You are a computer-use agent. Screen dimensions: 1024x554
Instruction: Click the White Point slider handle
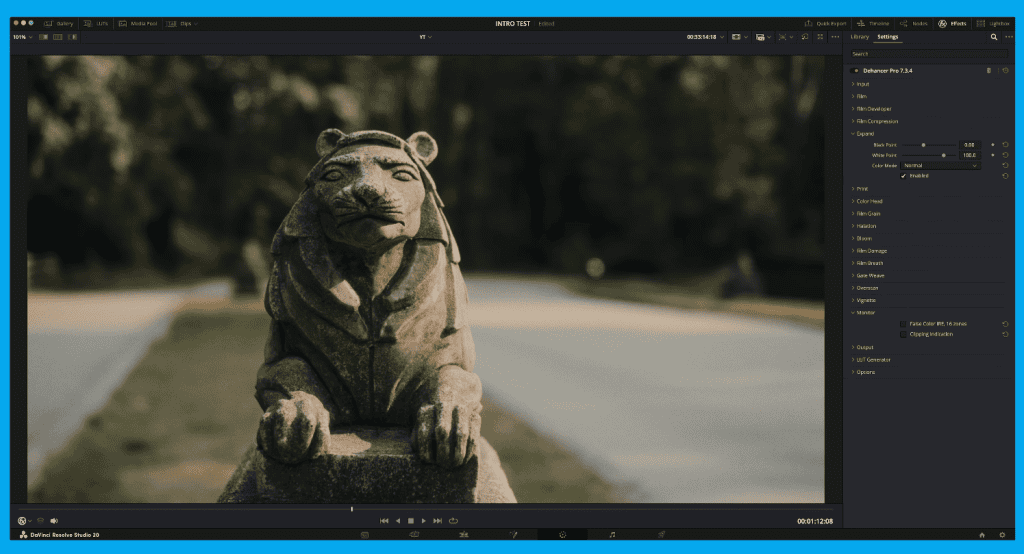click(x=943, y=155)
